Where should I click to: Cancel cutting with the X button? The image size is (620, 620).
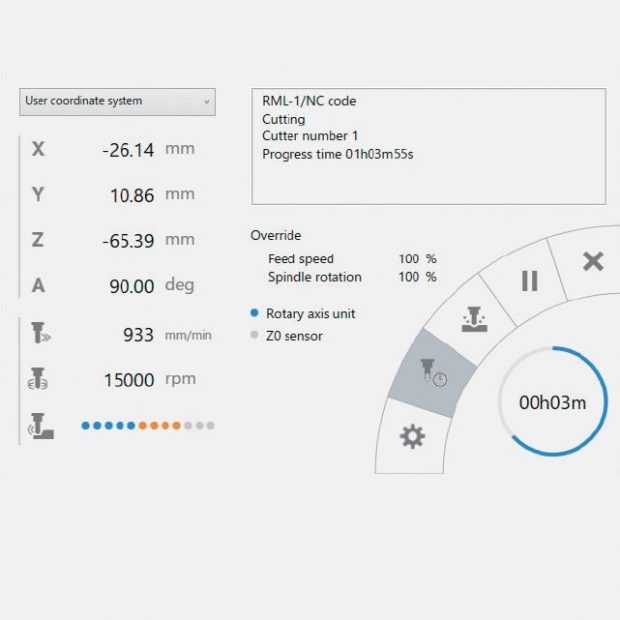(593, 261)
